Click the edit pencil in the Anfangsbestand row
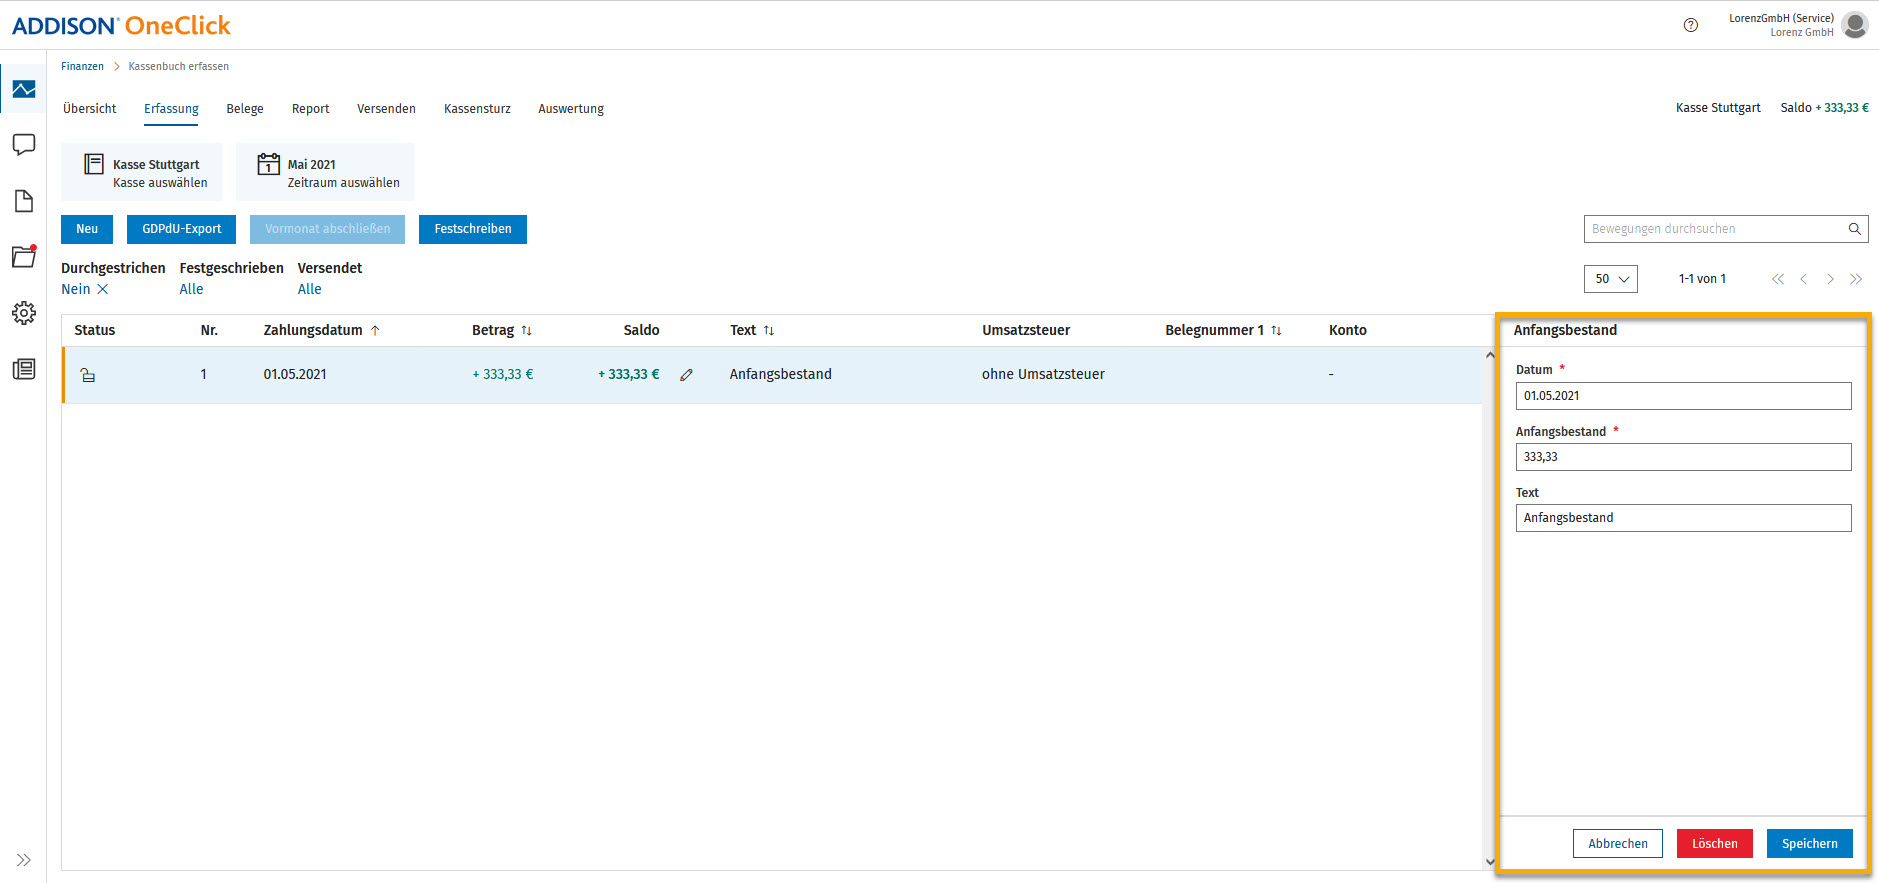The height and width of the screenshot is (883, 1879). click(x=686, y=375)
